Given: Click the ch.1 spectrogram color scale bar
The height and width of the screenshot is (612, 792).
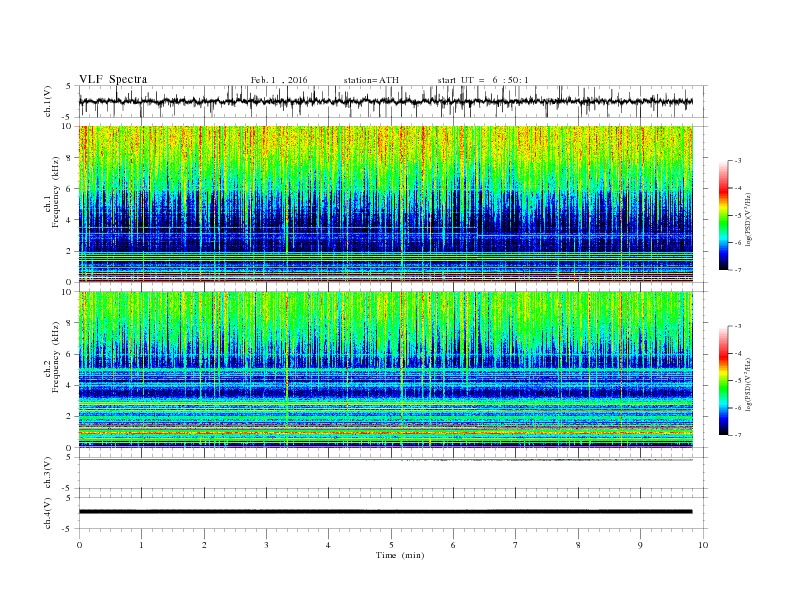Looking at the screenshot, I should coord(724,215).
